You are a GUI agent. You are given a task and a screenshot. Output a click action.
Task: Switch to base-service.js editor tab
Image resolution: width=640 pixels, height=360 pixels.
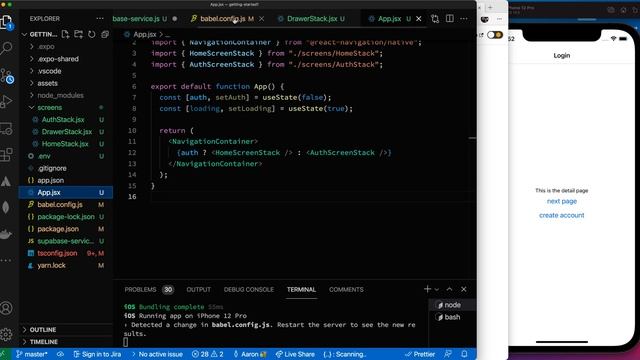coord(139,19)
